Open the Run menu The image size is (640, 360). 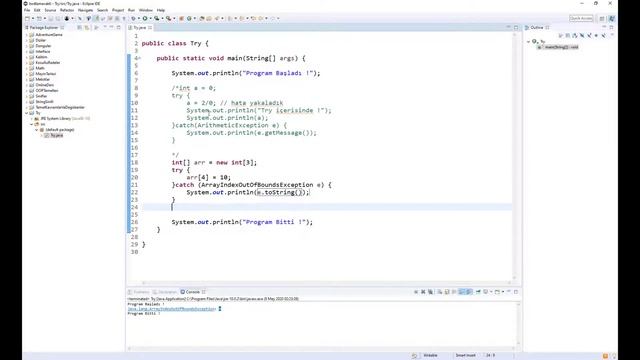point(131,10)
